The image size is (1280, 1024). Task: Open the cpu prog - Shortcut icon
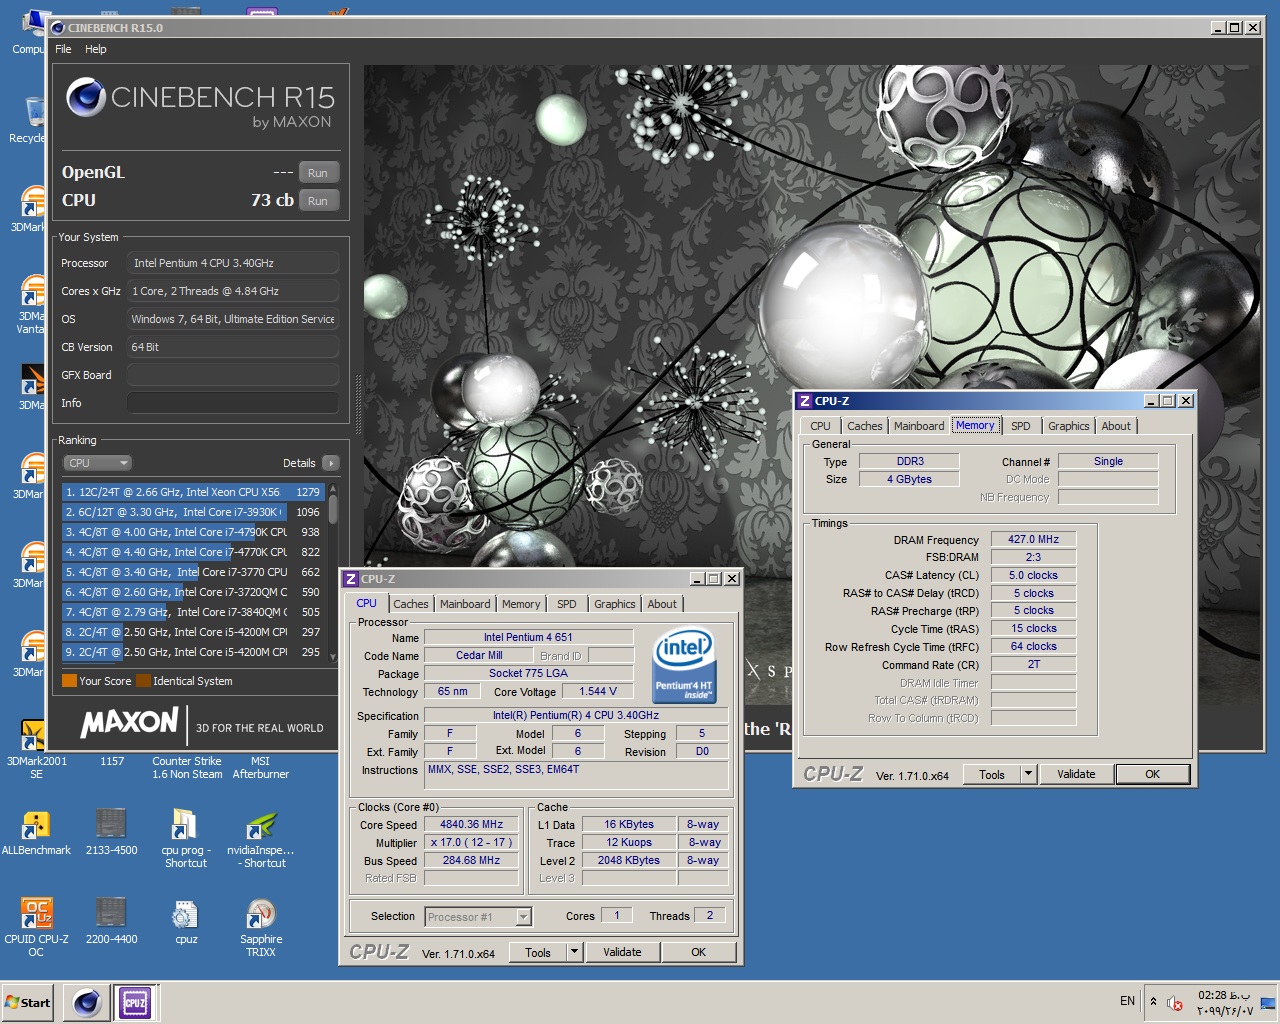(x=186, y=838)
